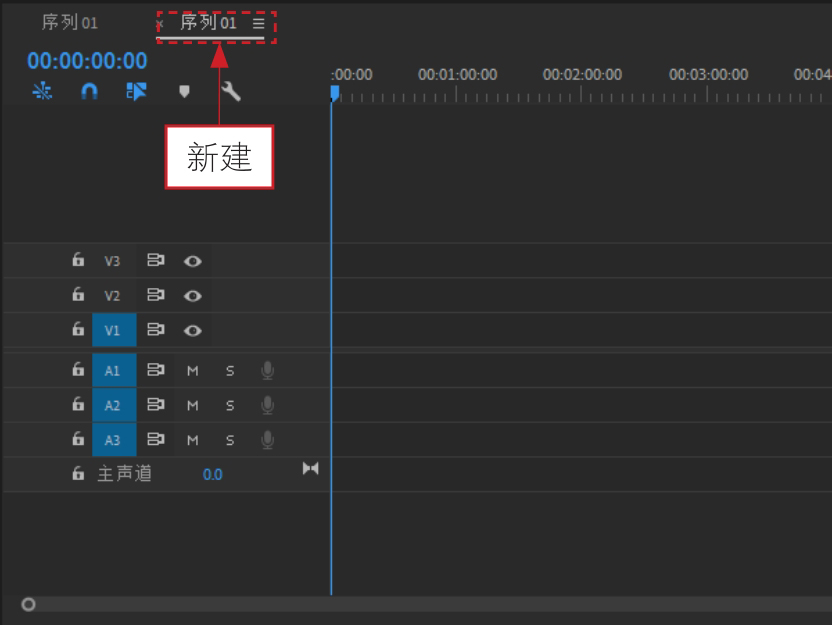Solo track A2
This screenshot has width=832, height=625.
[x=230, y=406]
